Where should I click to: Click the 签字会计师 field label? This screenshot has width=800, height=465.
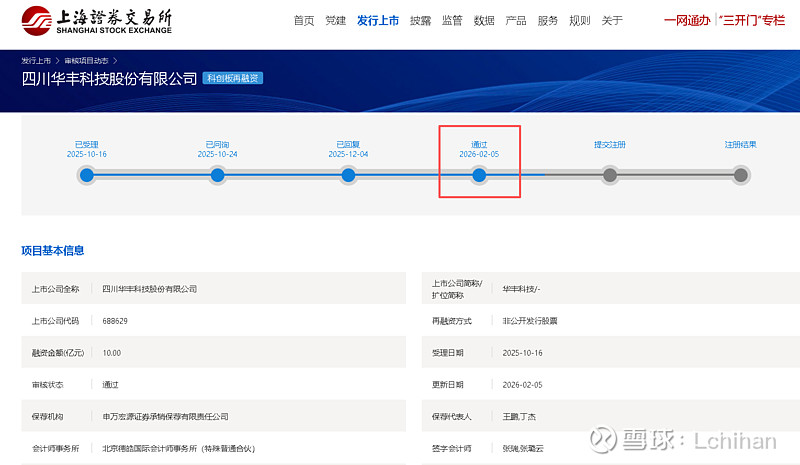pyautogui.click(x=452, y=449)
